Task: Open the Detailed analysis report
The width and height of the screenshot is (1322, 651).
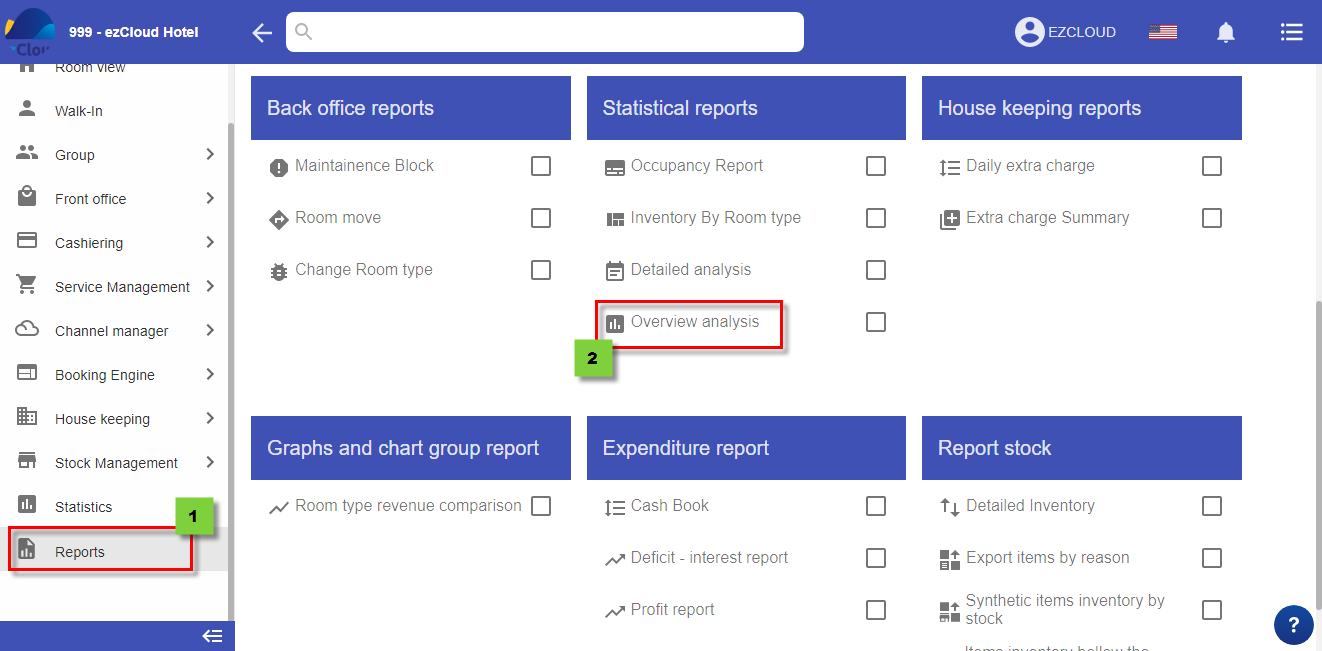Action: (x=690, y=270)
